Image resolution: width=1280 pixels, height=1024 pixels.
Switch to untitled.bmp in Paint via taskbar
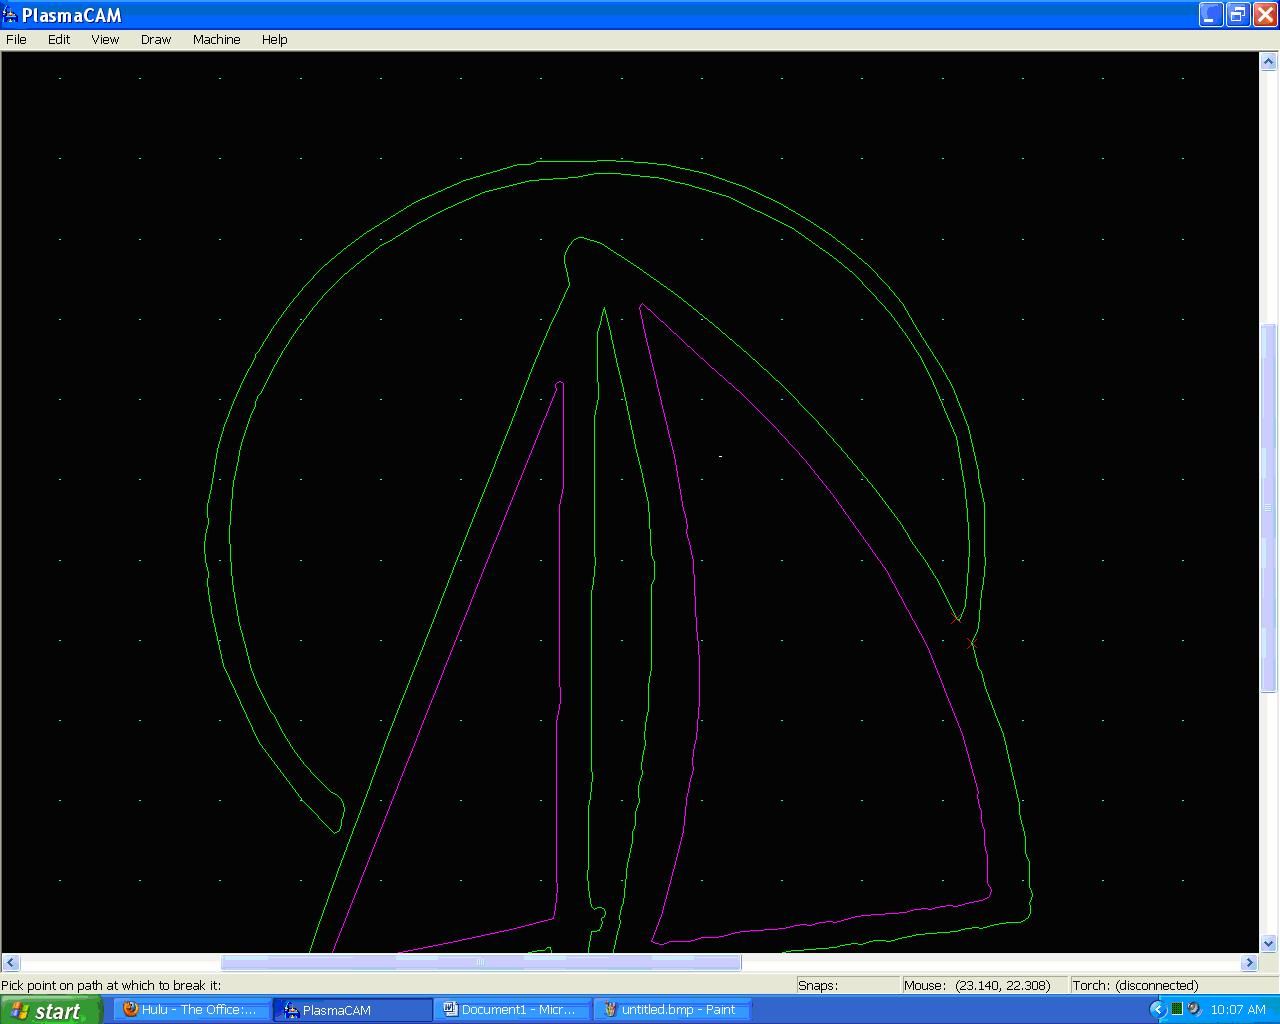coord(670,1009)
